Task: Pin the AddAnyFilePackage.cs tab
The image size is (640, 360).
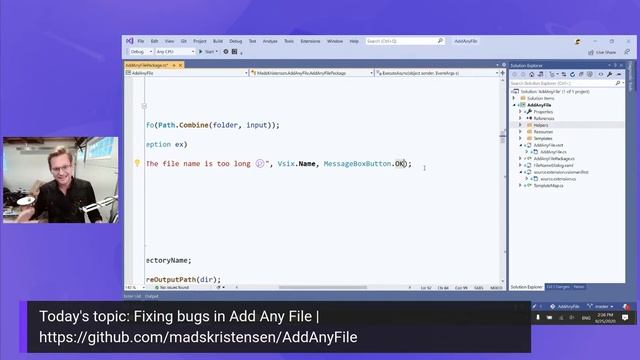Action: (174, 65)
